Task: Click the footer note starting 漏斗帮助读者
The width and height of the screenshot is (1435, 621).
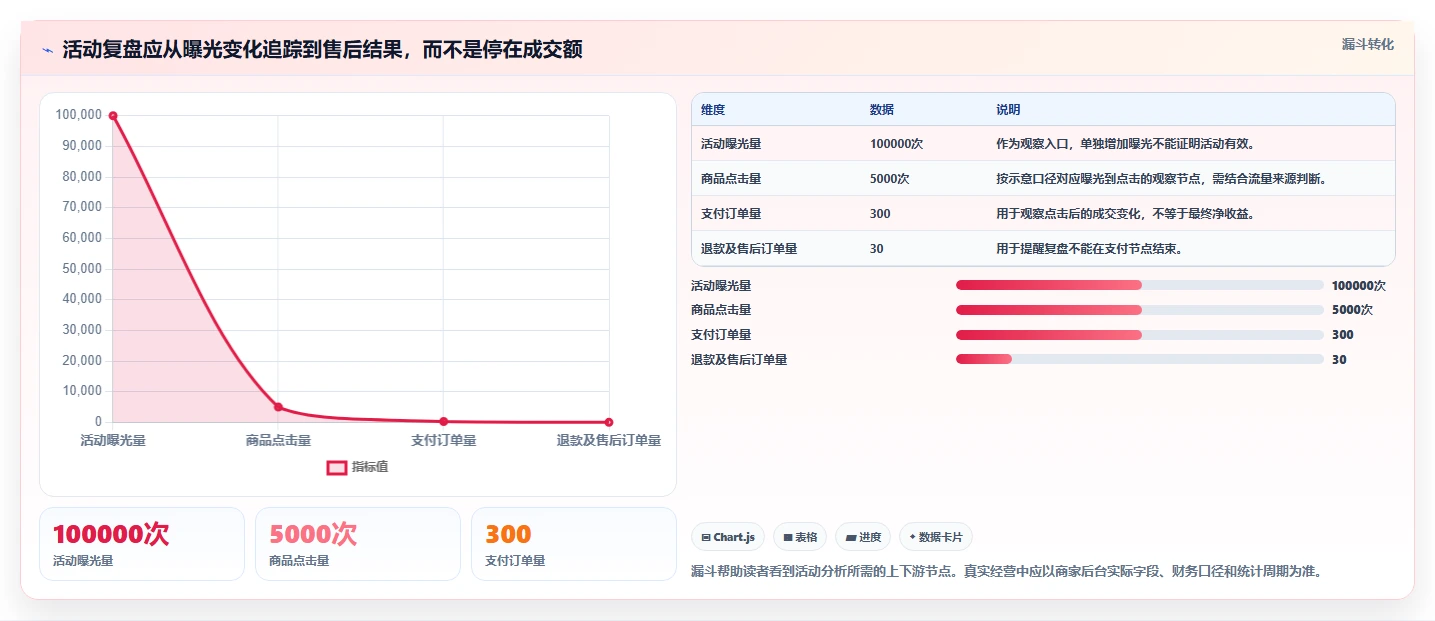Action: [x=1006, y=572]
